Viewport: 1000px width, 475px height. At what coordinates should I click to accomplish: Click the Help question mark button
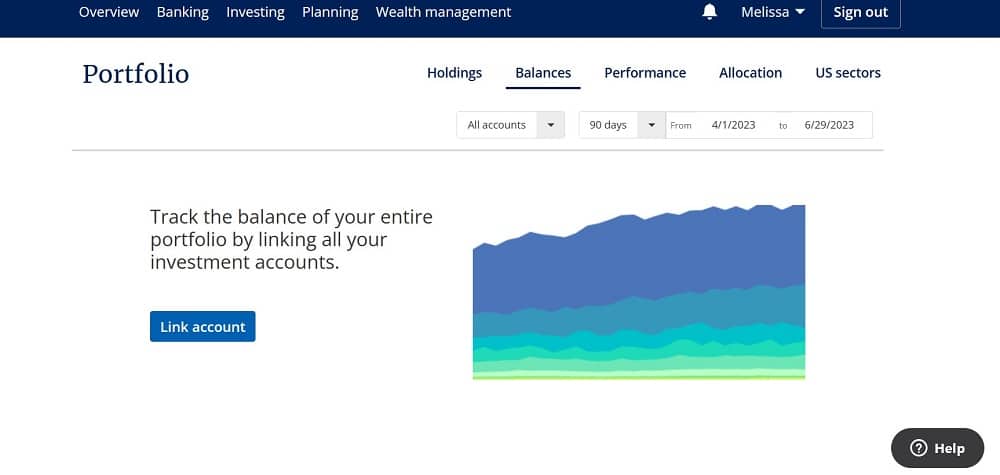[x=938, y=448]
